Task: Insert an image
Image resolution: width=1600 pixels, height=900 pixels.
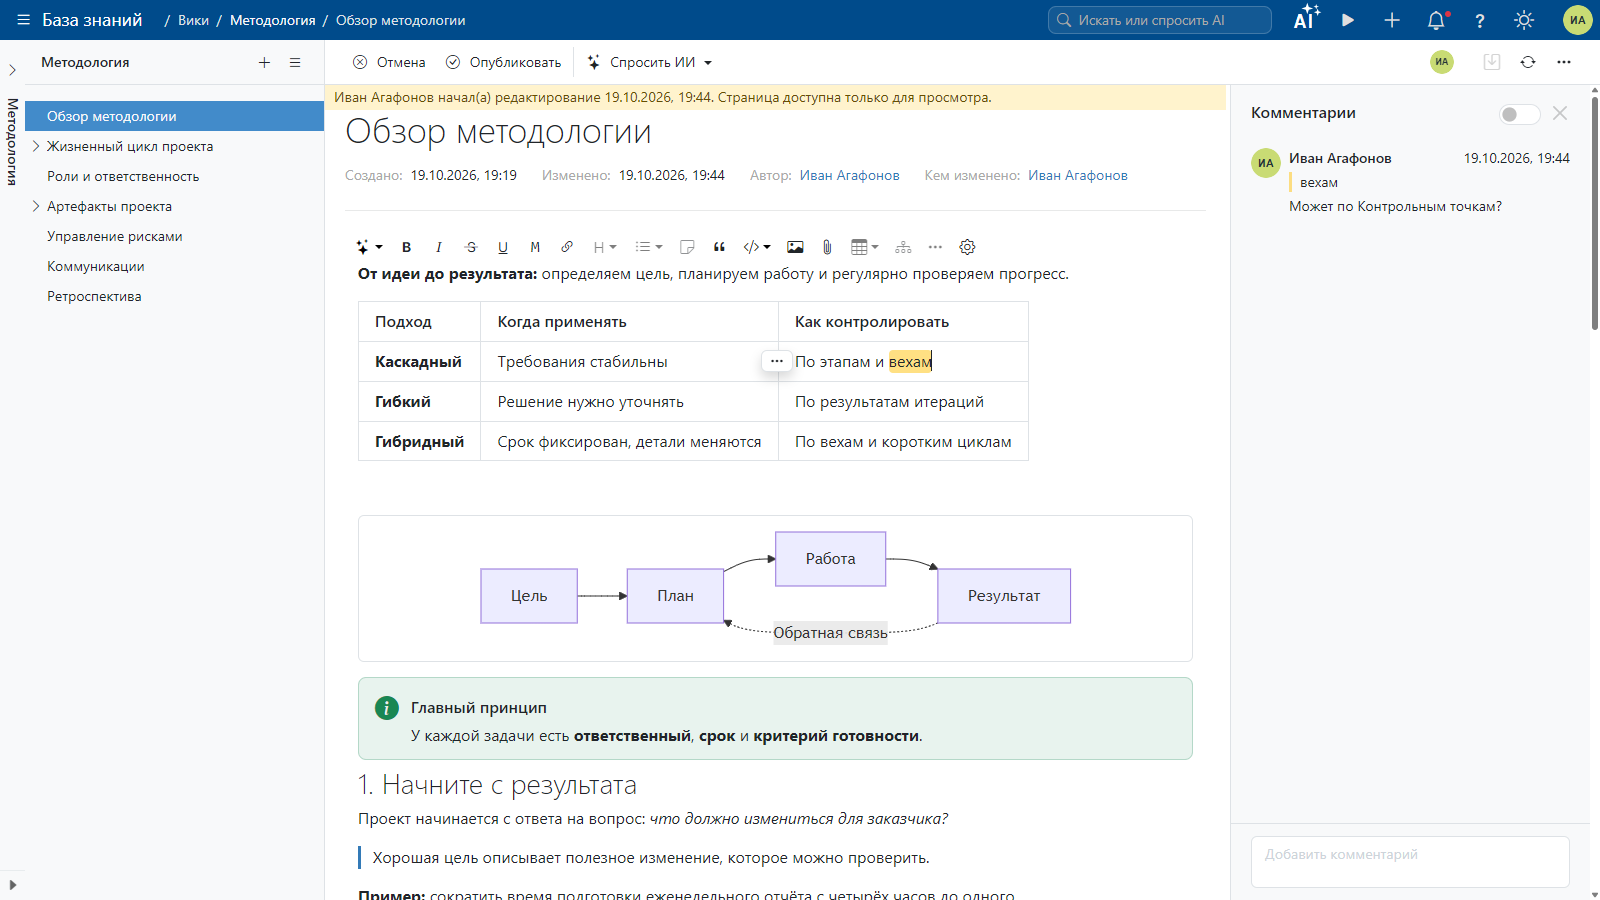Action: click(x=795, y=247)
